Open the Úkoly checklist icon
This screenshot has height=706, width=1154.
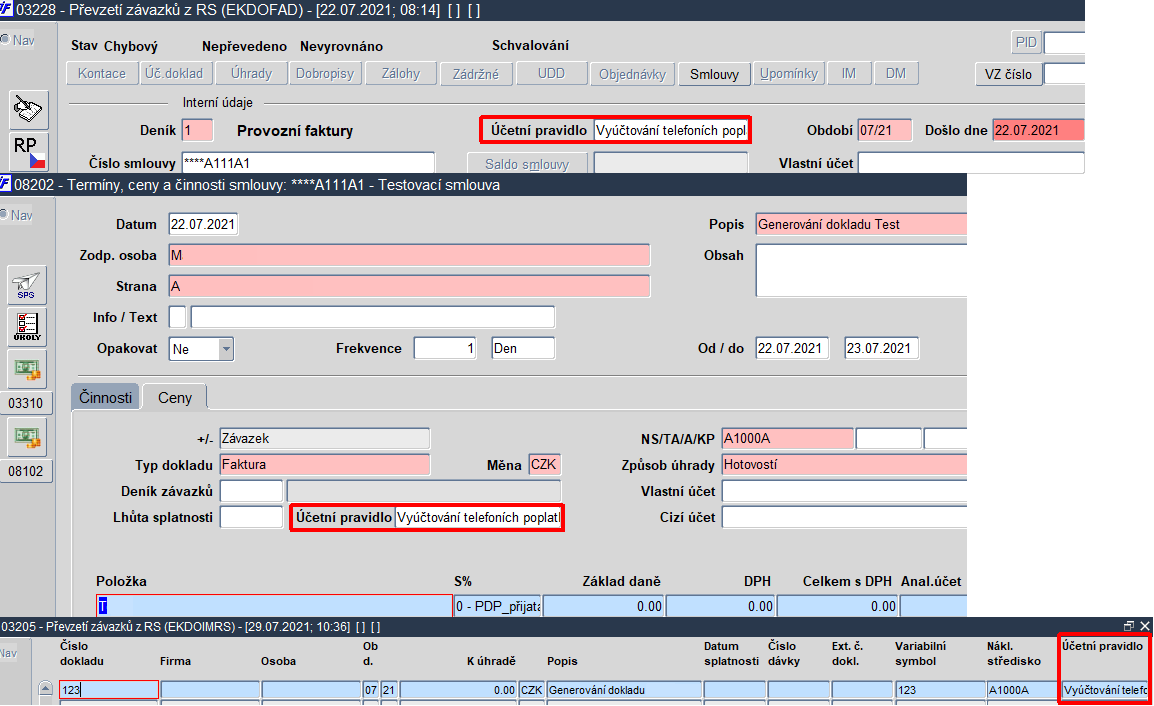[x=26, y=326]
